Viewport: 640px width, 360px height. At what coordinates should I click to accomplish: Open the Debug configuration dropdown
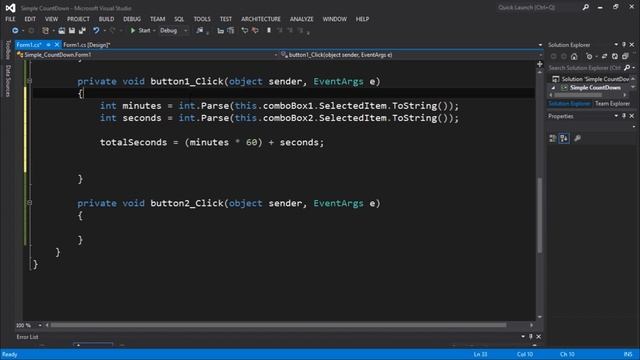[x=173, y=31]
